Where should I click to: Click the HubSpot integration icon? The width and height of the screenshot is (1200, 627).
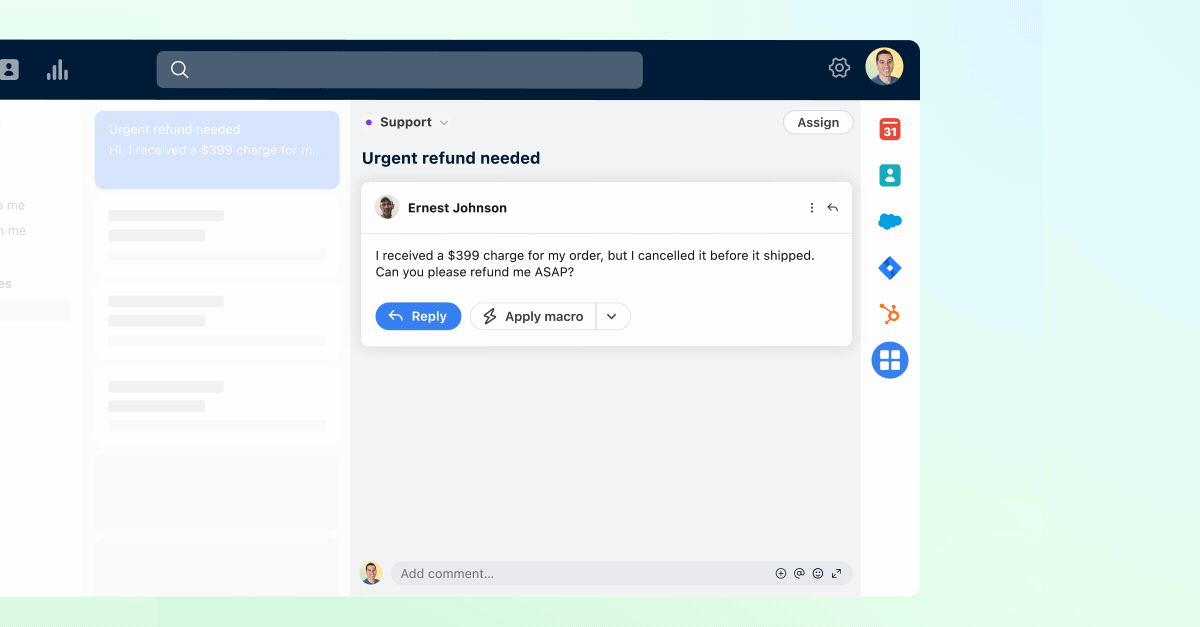click(889, 313)
